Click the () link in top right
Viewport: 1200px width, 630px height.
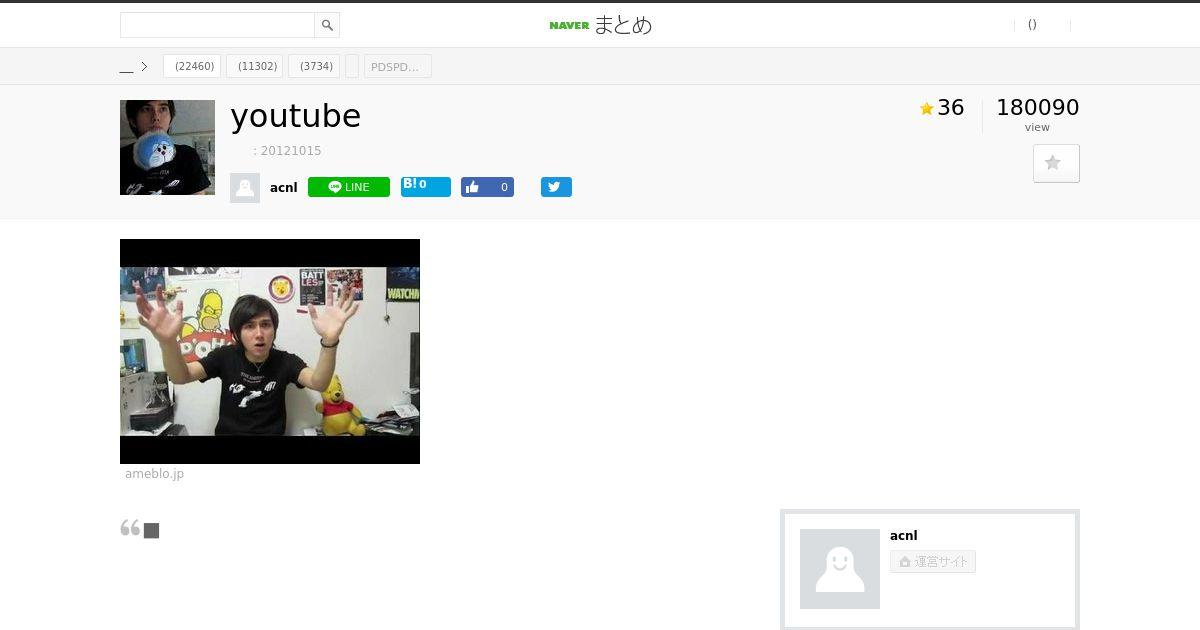[1032, 25]
